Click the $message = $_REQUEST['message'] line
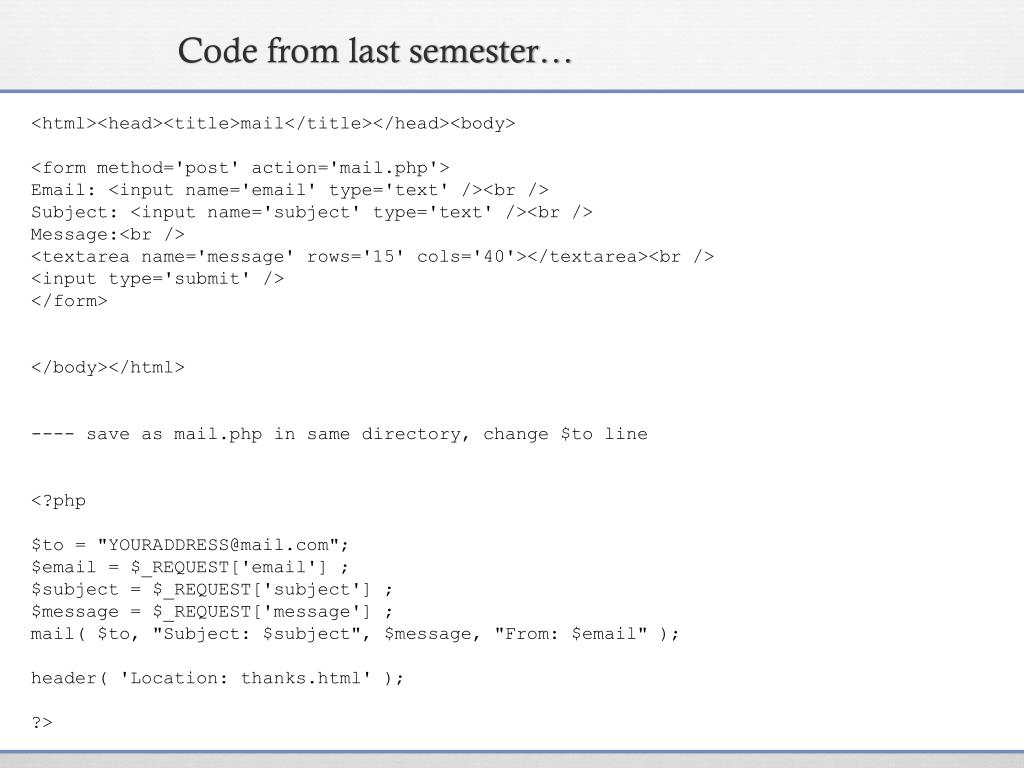This screenshot has height=768, width=1024. tap(212, 611)
